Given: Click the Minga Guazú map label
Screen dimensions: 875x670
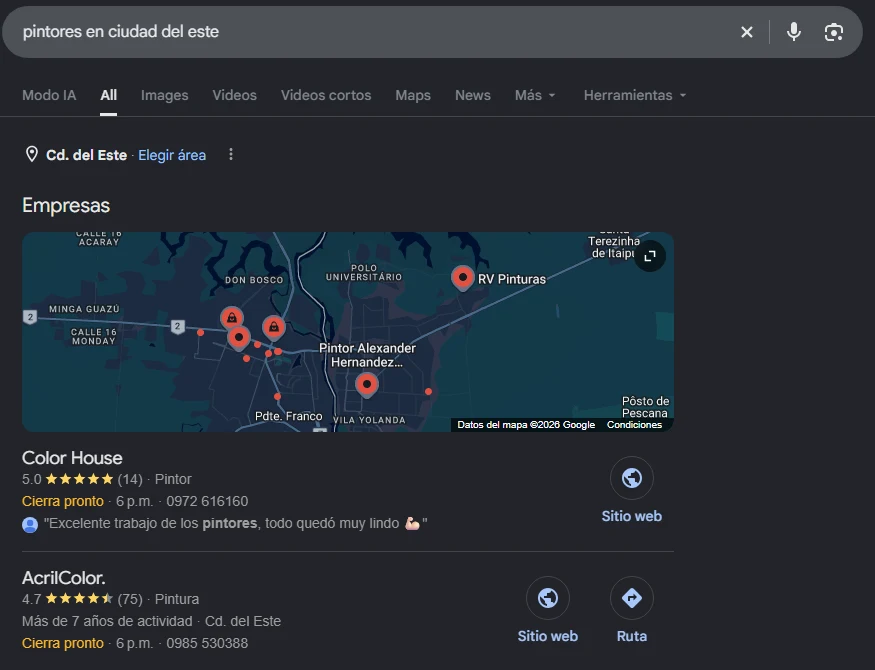Looking at the screenshot, I should (84, 309).
